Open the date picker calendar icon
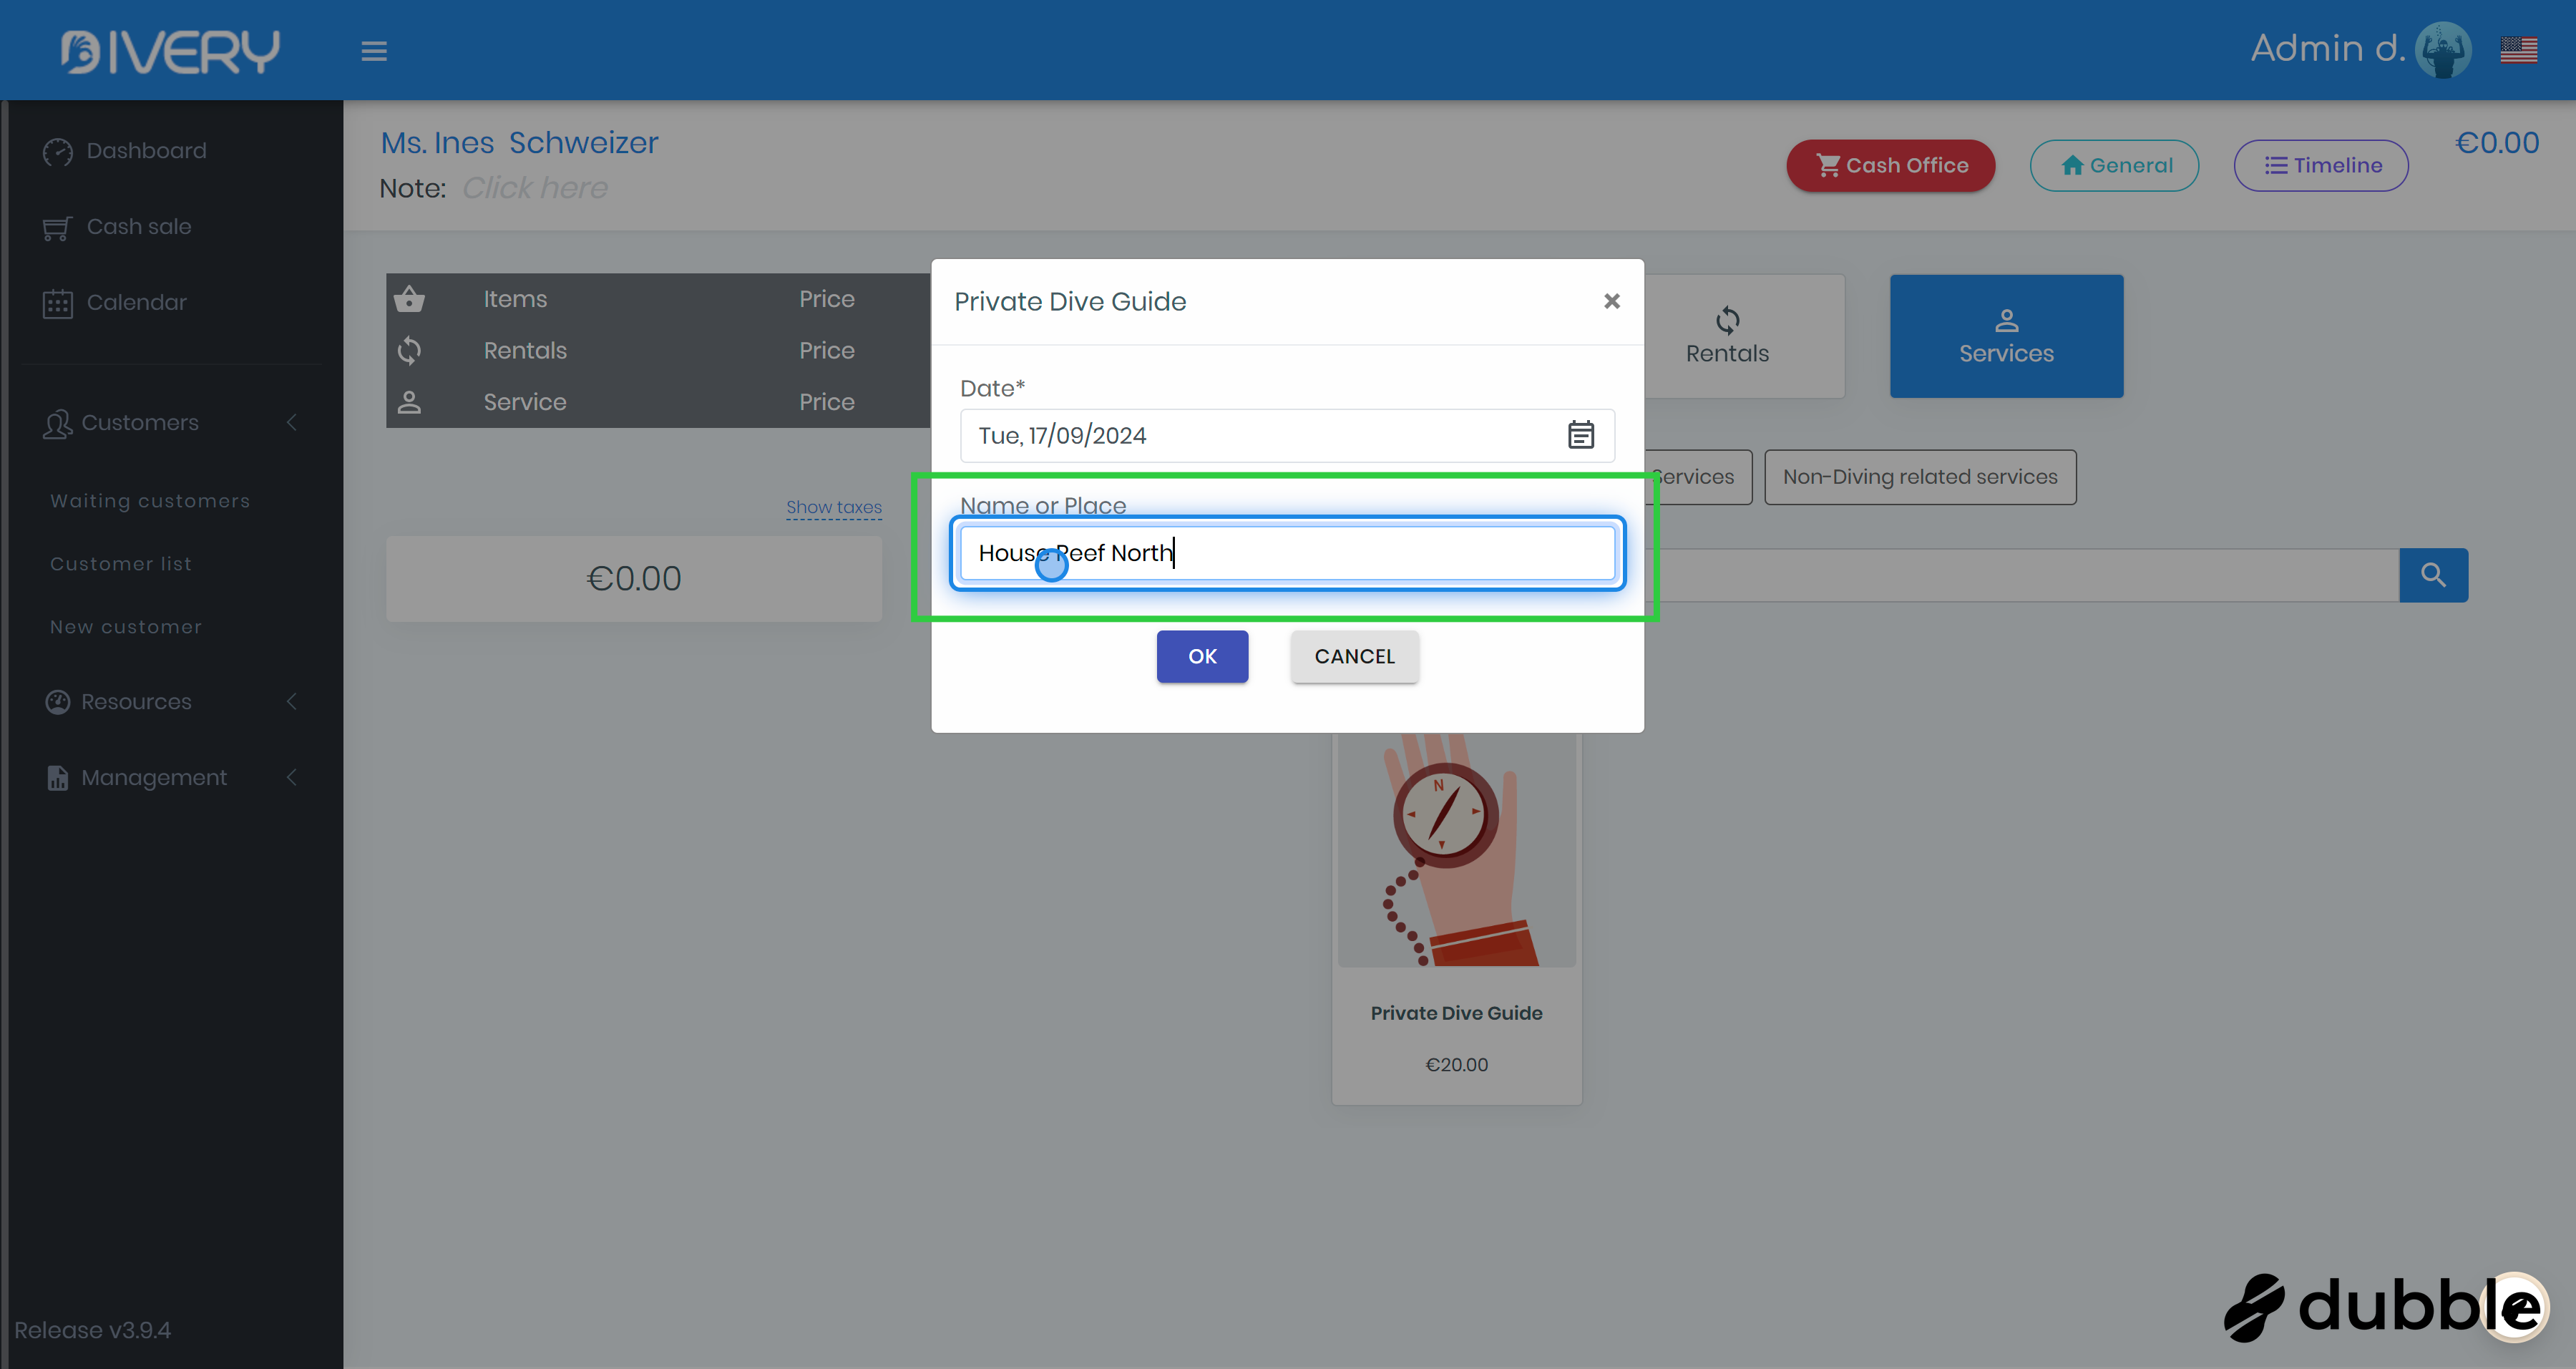 coord(1580,435)
